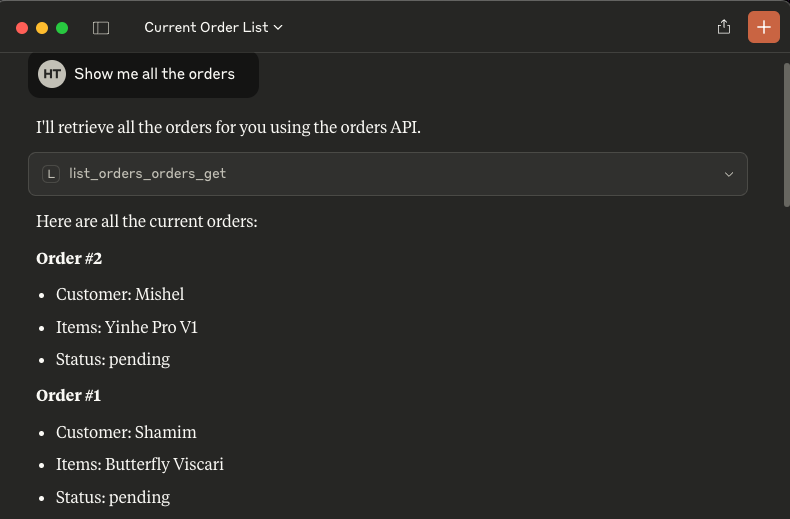790x519 pixels.
Task: Click the vertical scrollbar thumb
Action: (786, 135)
